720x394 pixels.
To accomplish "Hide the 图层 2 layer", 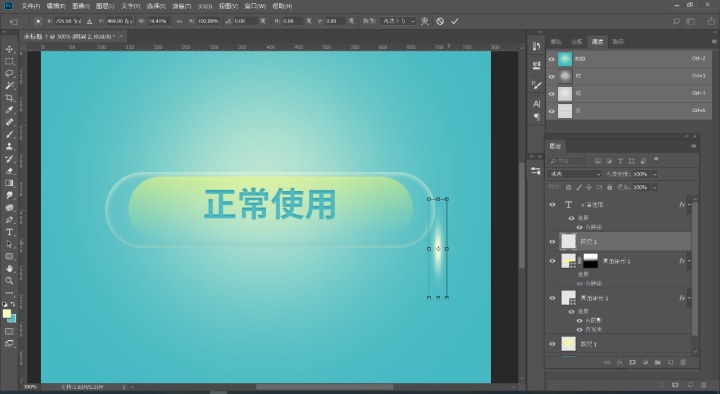I will 552,242.
